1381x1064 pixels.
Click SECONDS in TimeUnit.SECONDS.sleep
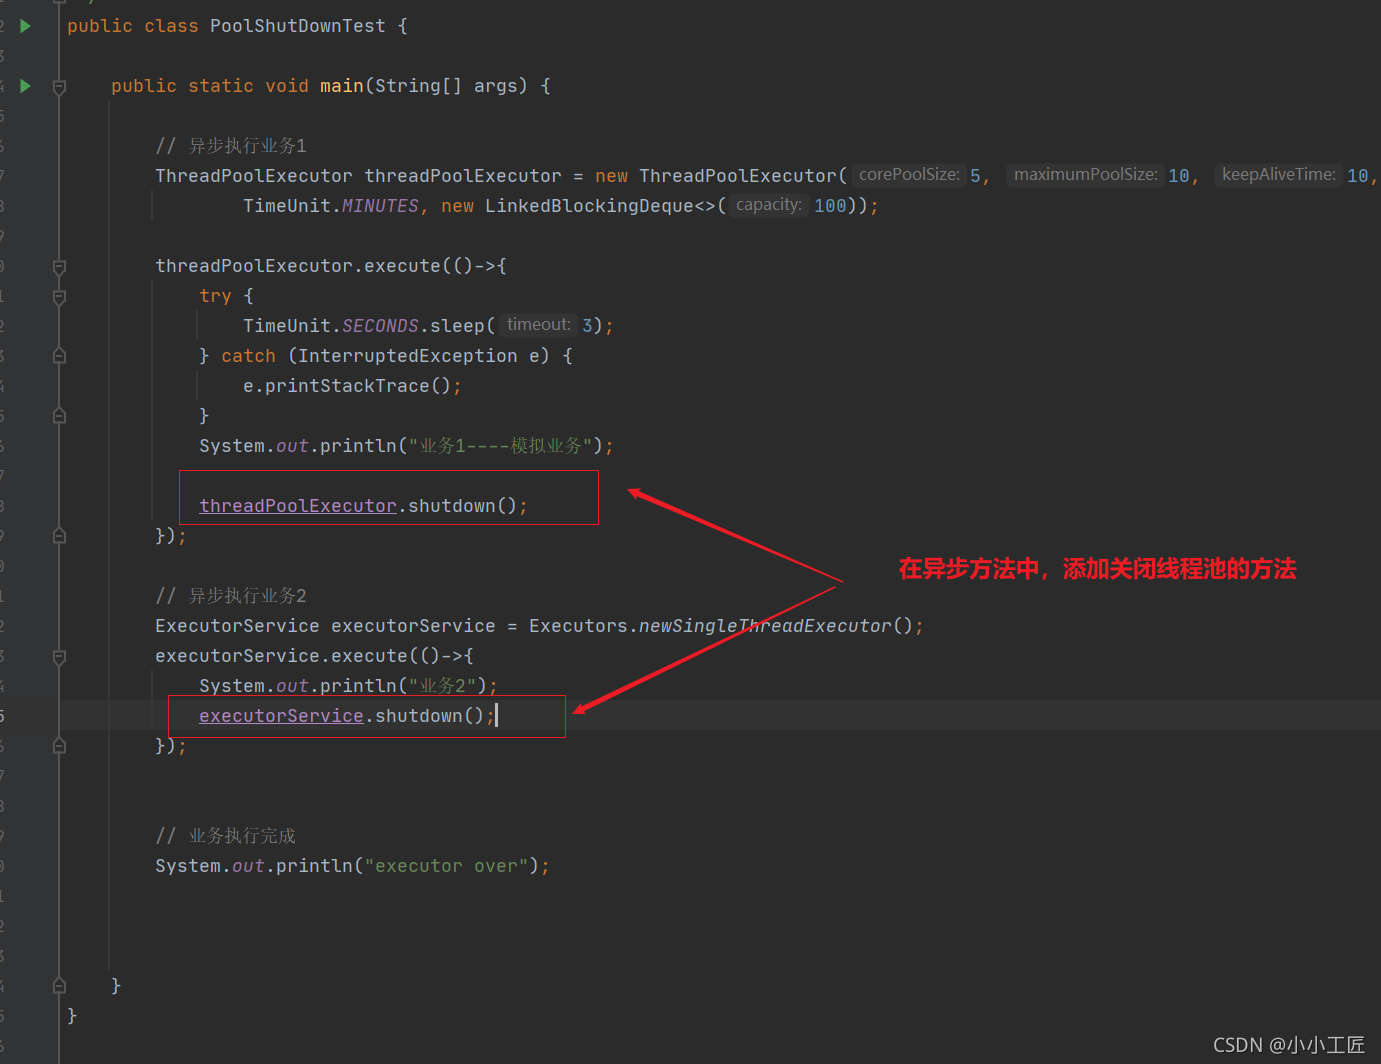click(380, 326)
